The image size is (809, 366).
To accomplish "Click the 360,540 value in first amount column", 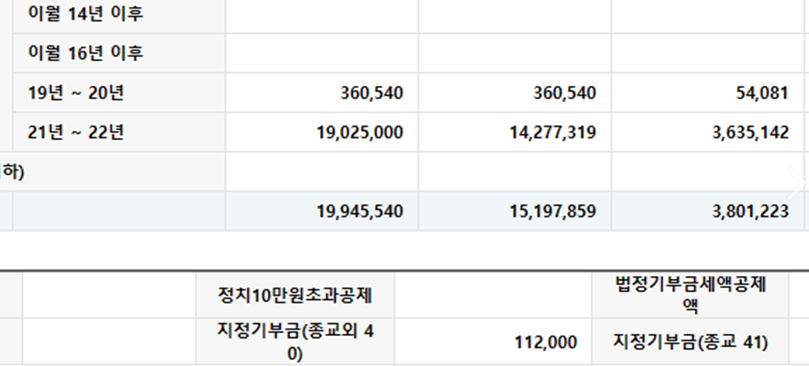I will pyautogui.click(x=371, y=93).
